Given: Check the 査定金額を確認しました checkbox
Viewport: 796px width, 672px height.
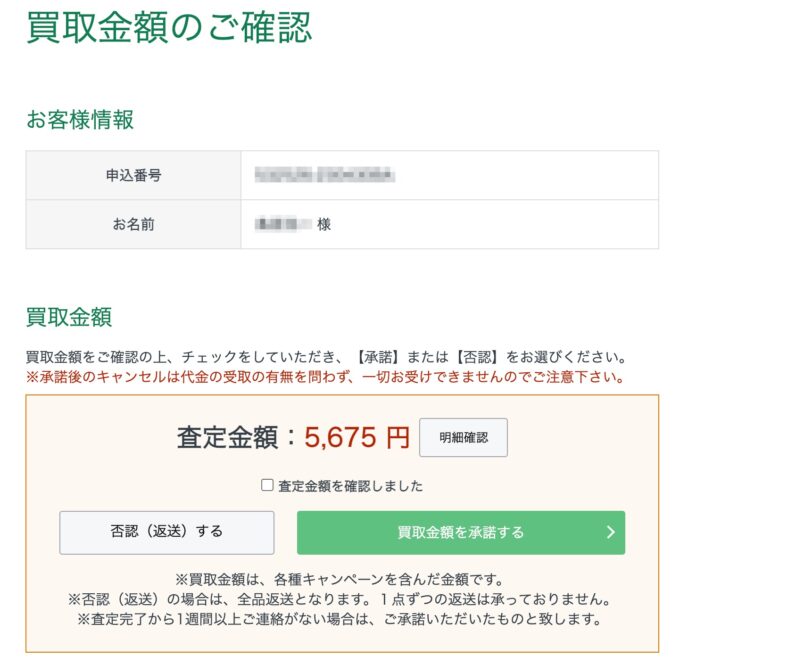Looking at the screenshot, I should click(x=267, y=485).
